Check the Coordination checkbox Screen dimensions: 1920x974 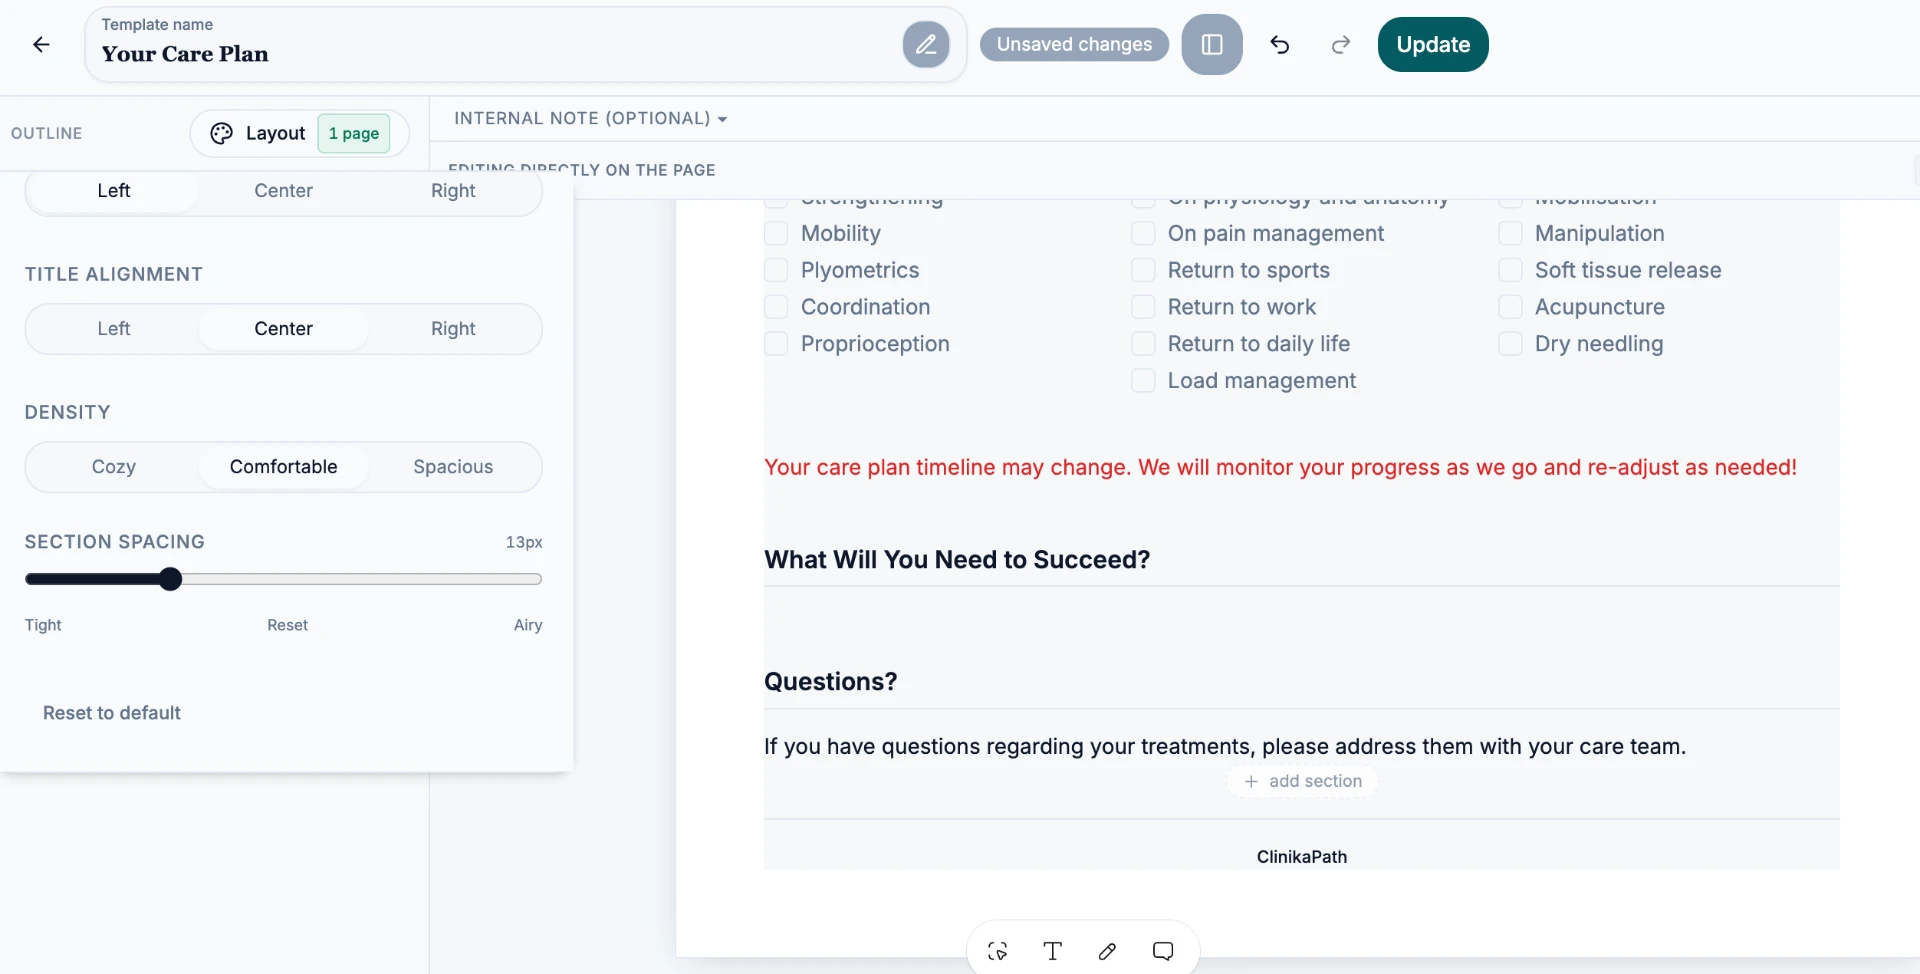pos(776,307)
